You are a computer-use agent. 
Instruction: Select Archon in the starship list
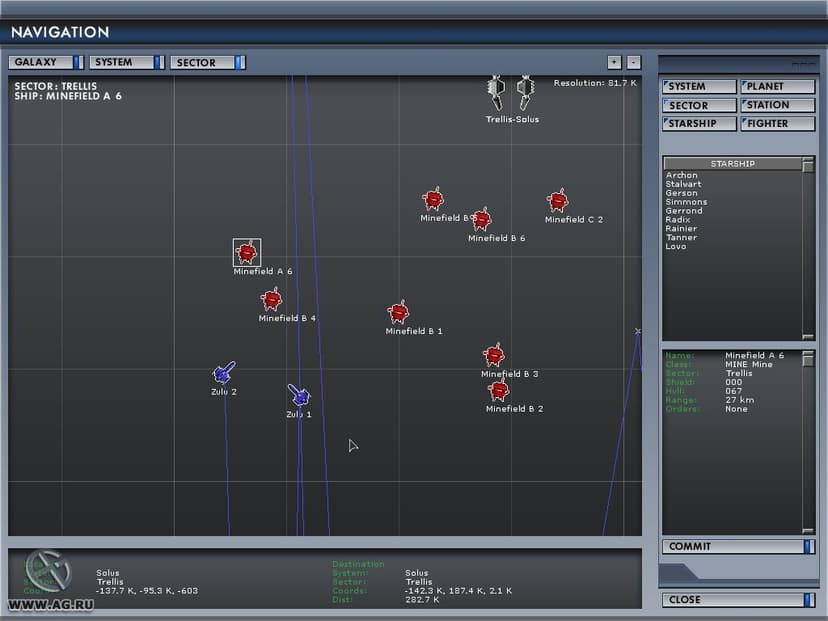pyautogui.click(x=681, y=175)
